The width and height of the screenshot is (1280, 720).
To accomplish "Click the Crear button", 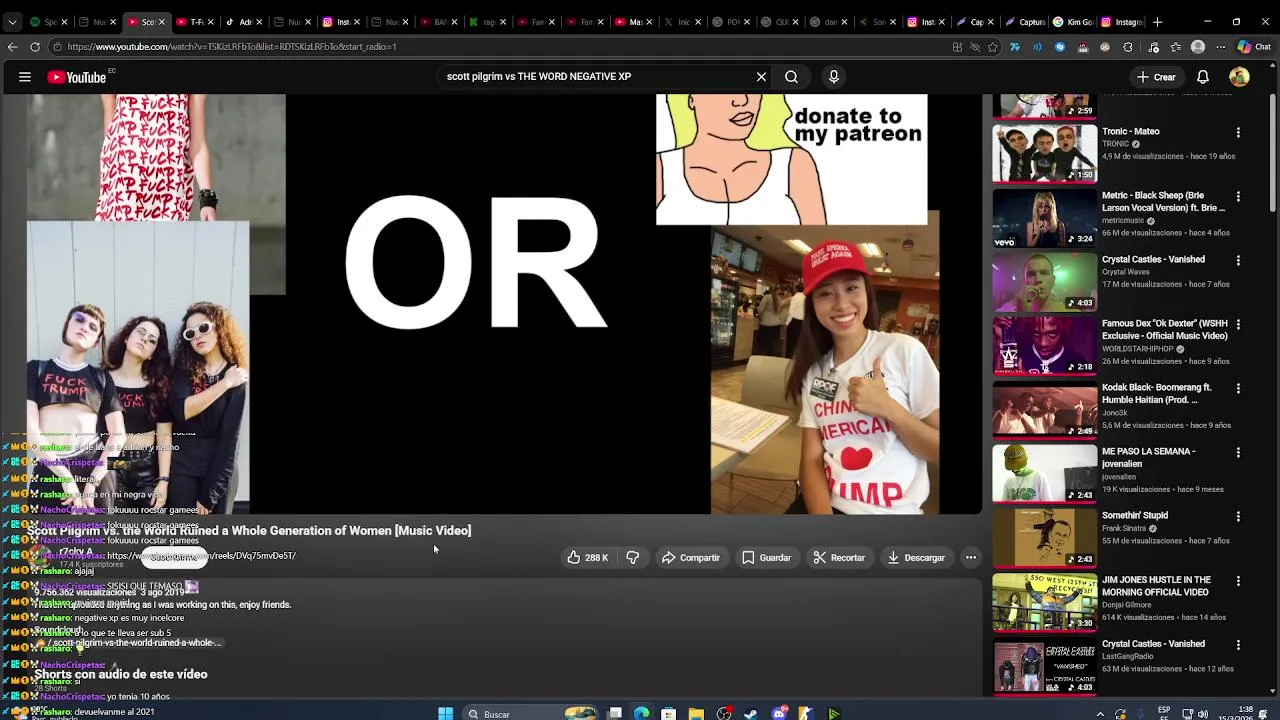I will (1156, 77).
